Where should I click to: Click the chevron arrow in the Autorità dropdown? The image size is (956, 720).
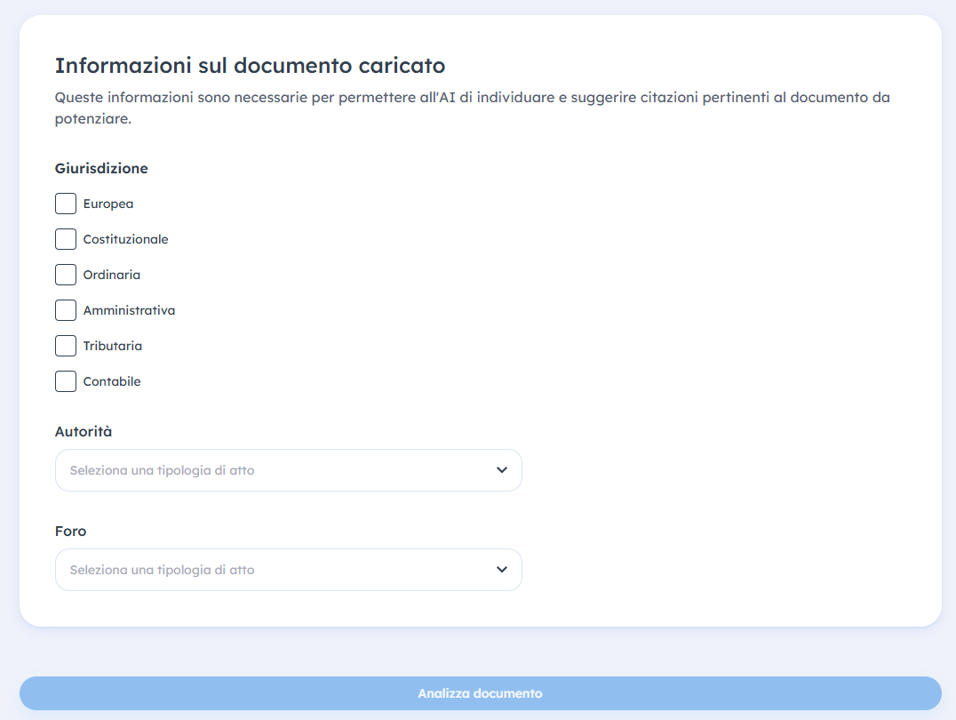[x=502, y=470]
